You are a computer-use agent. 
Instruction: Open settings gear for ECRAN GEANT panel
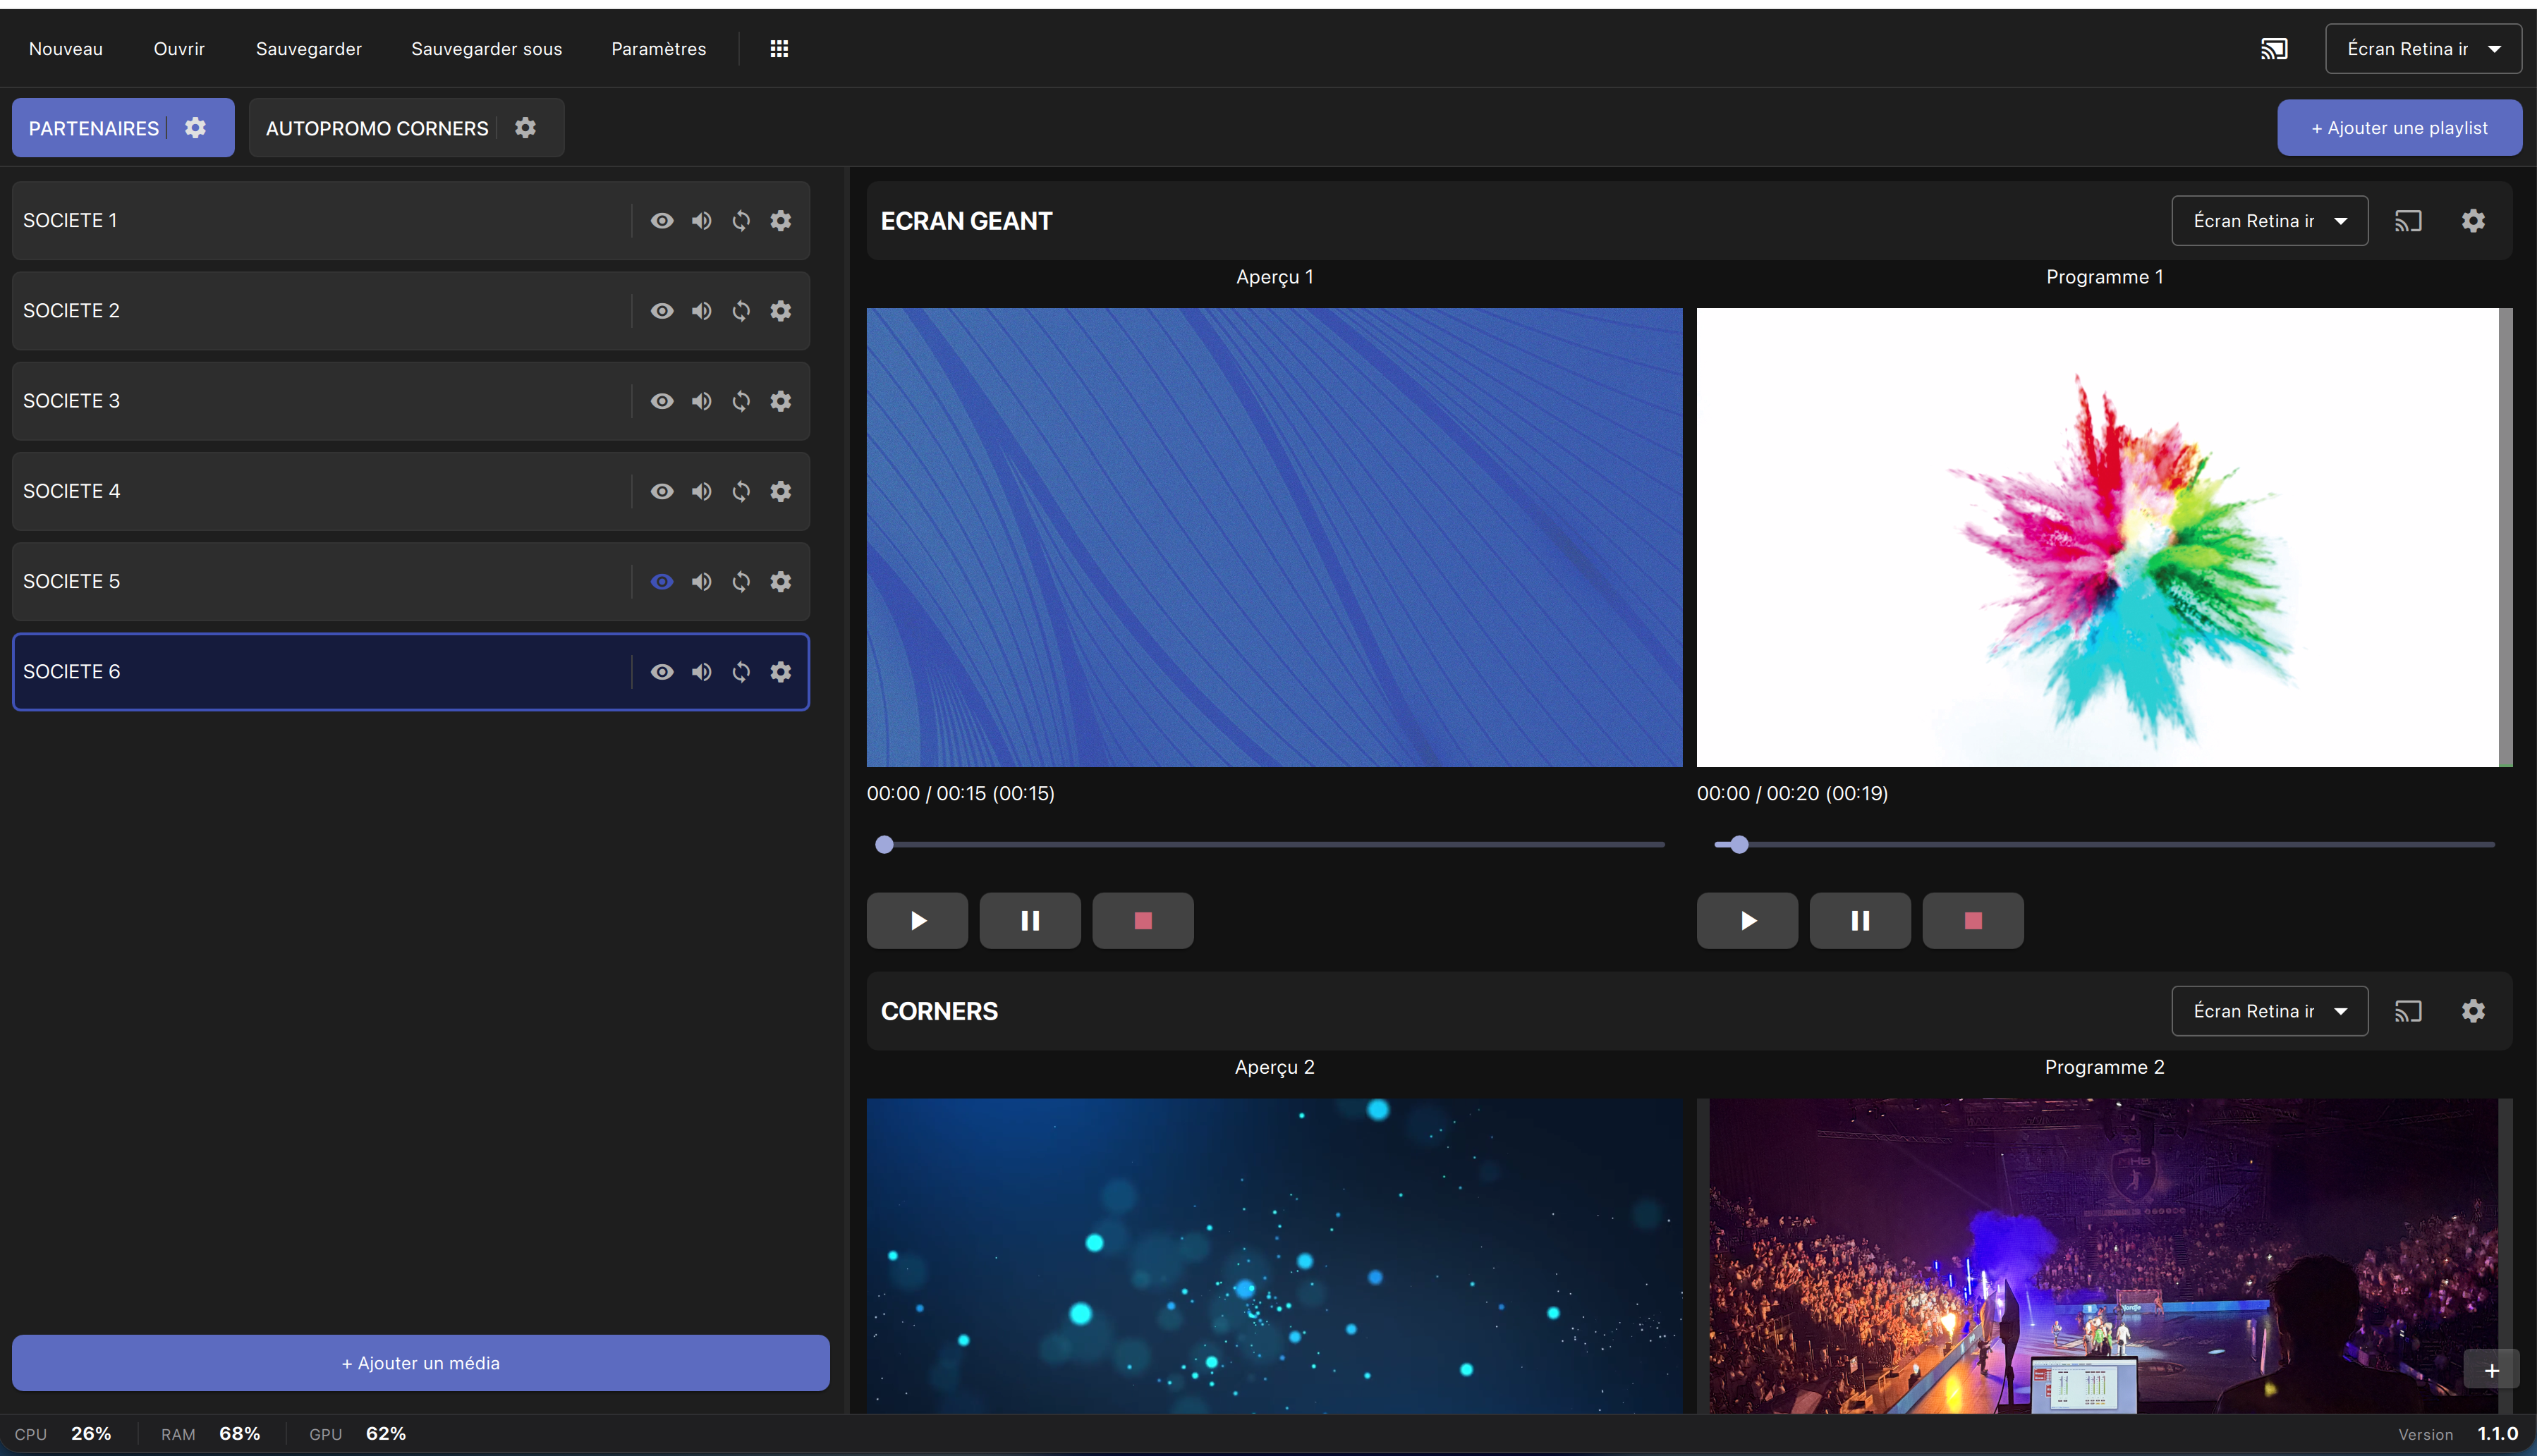click(x=2472, y=221)
